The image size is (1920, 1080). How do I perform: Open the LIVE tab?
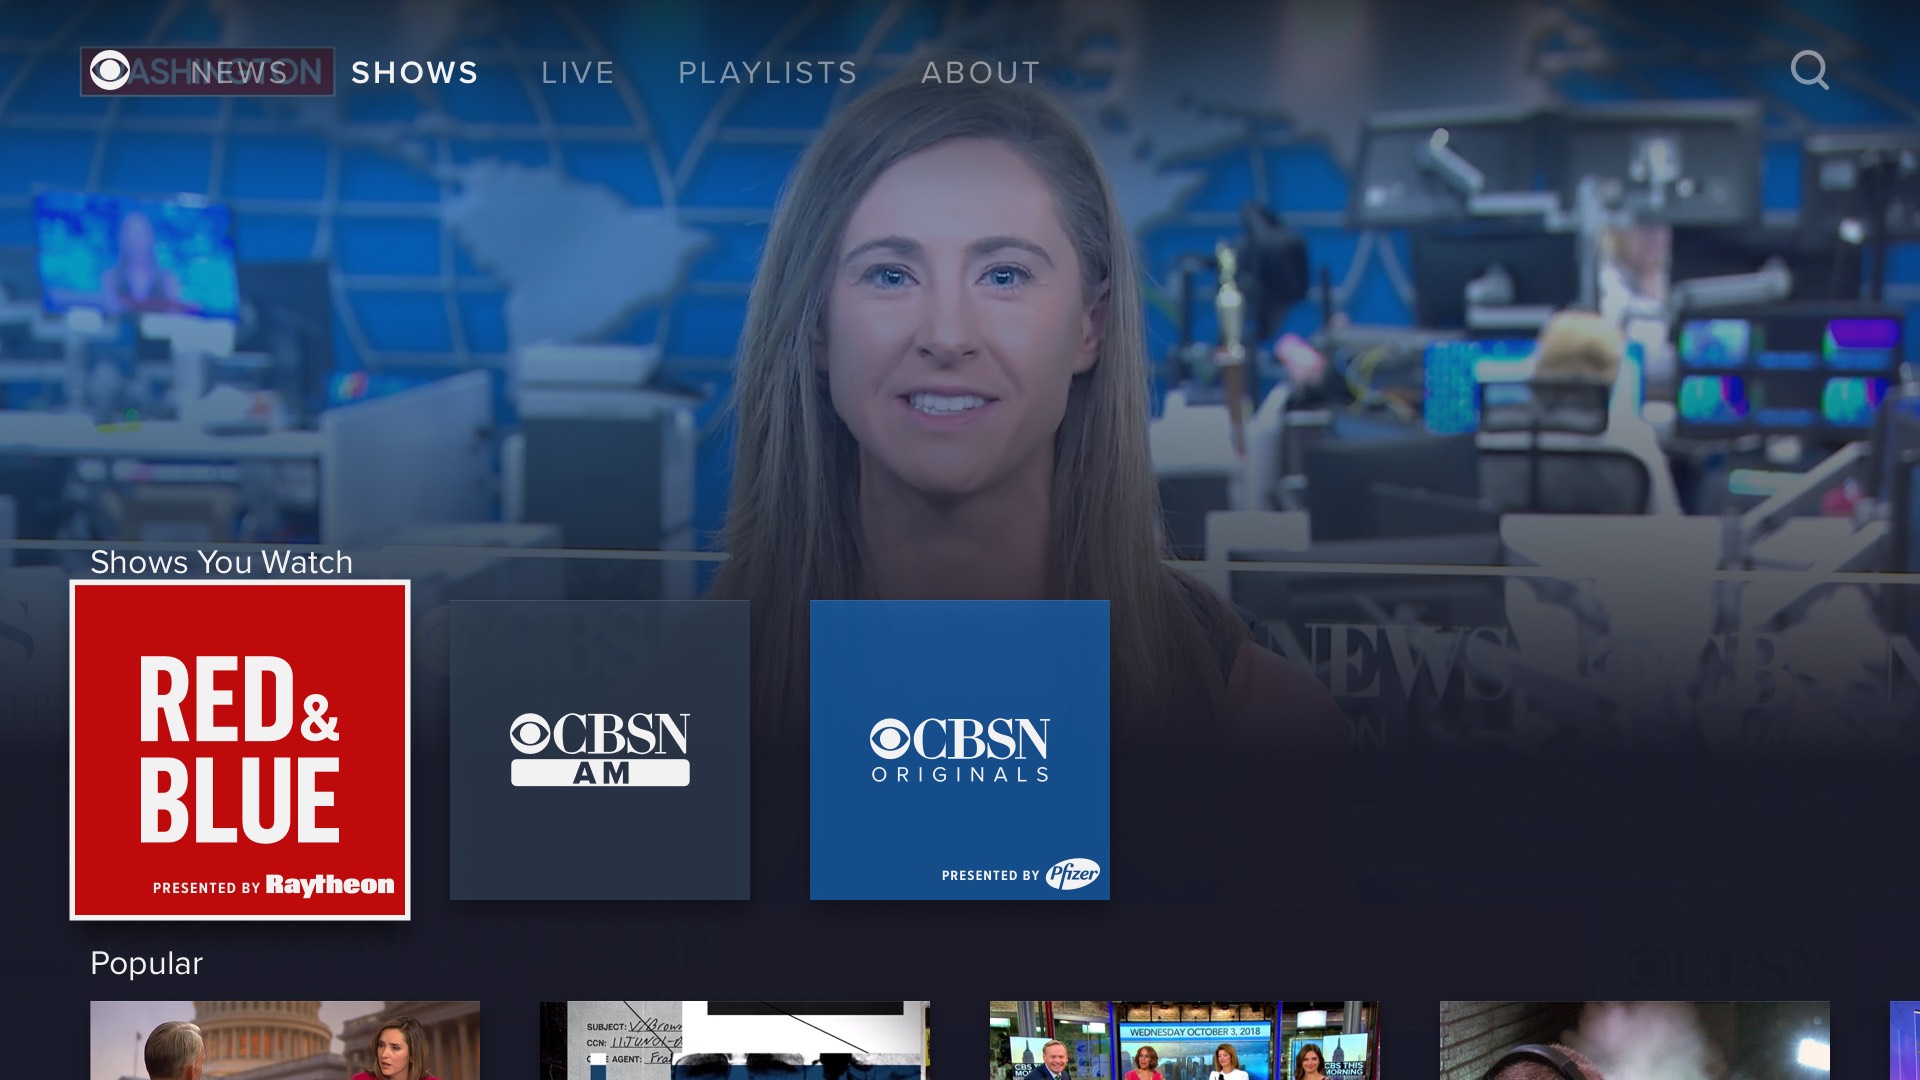pos(578,73)
